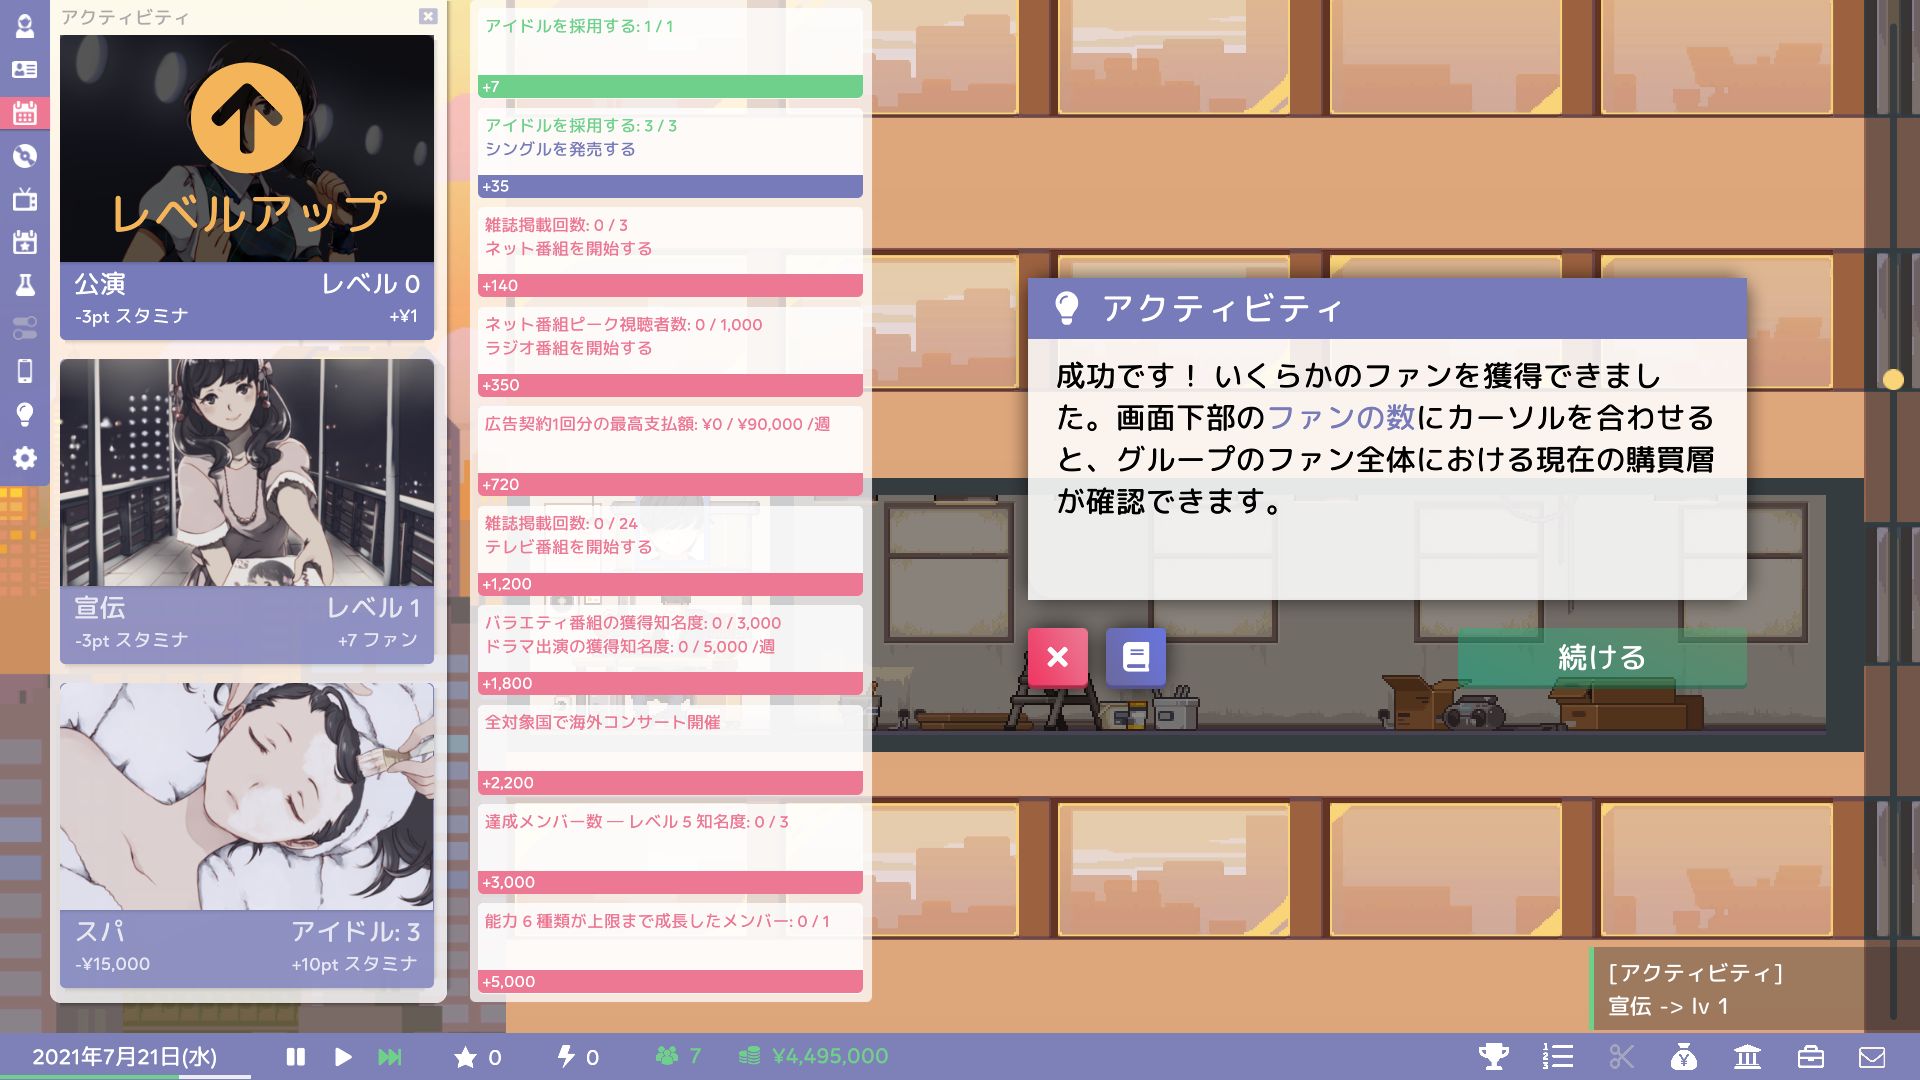
Task: Follow the ファンの数 highlighted link
Action: pos(1341,417)
